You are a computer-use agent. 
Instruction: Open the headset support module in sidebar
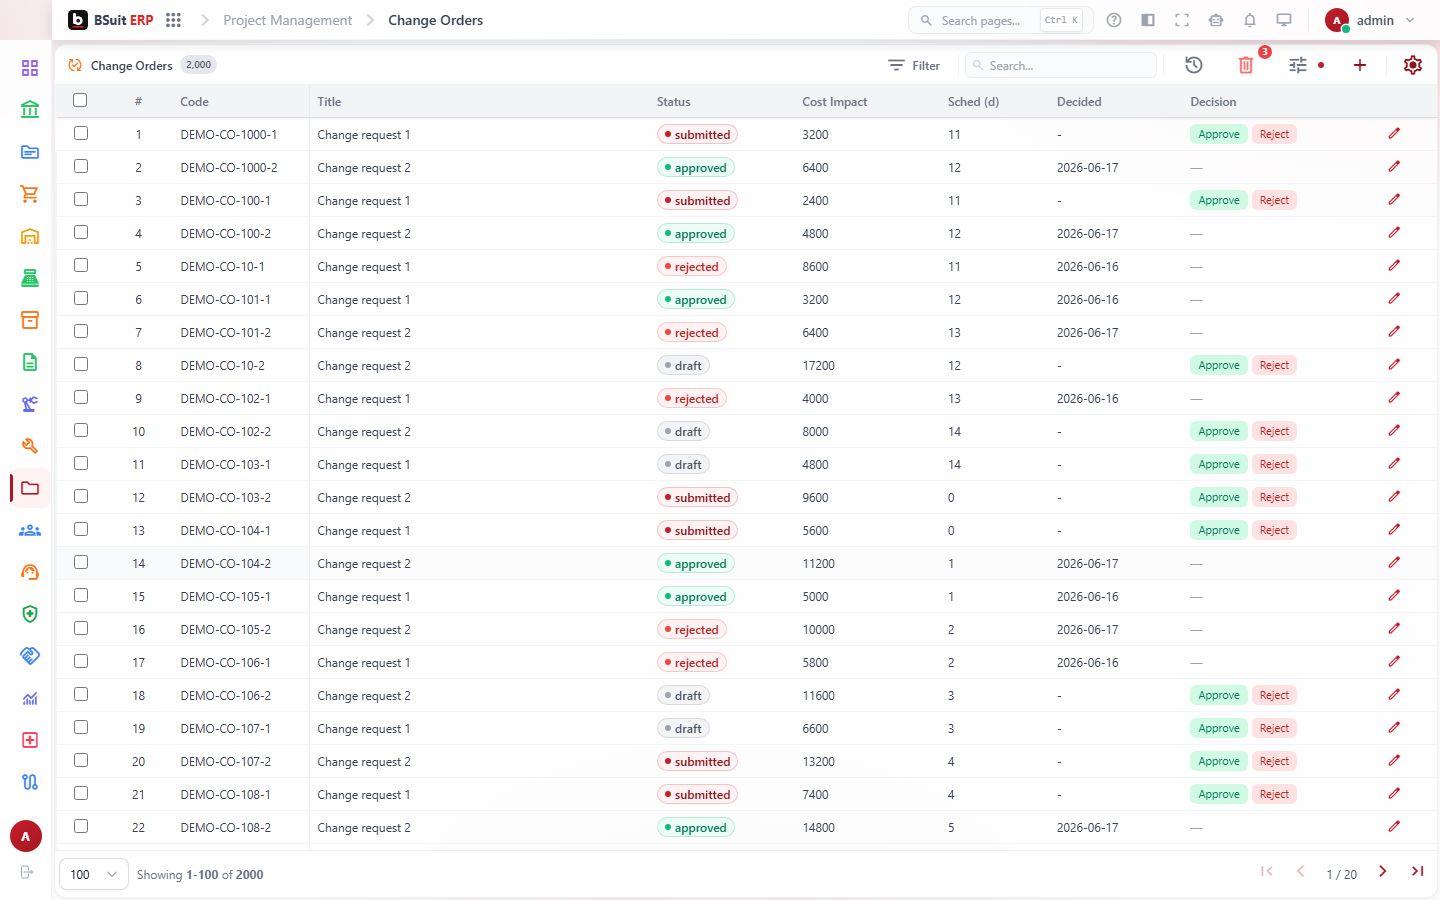(30, 572)
